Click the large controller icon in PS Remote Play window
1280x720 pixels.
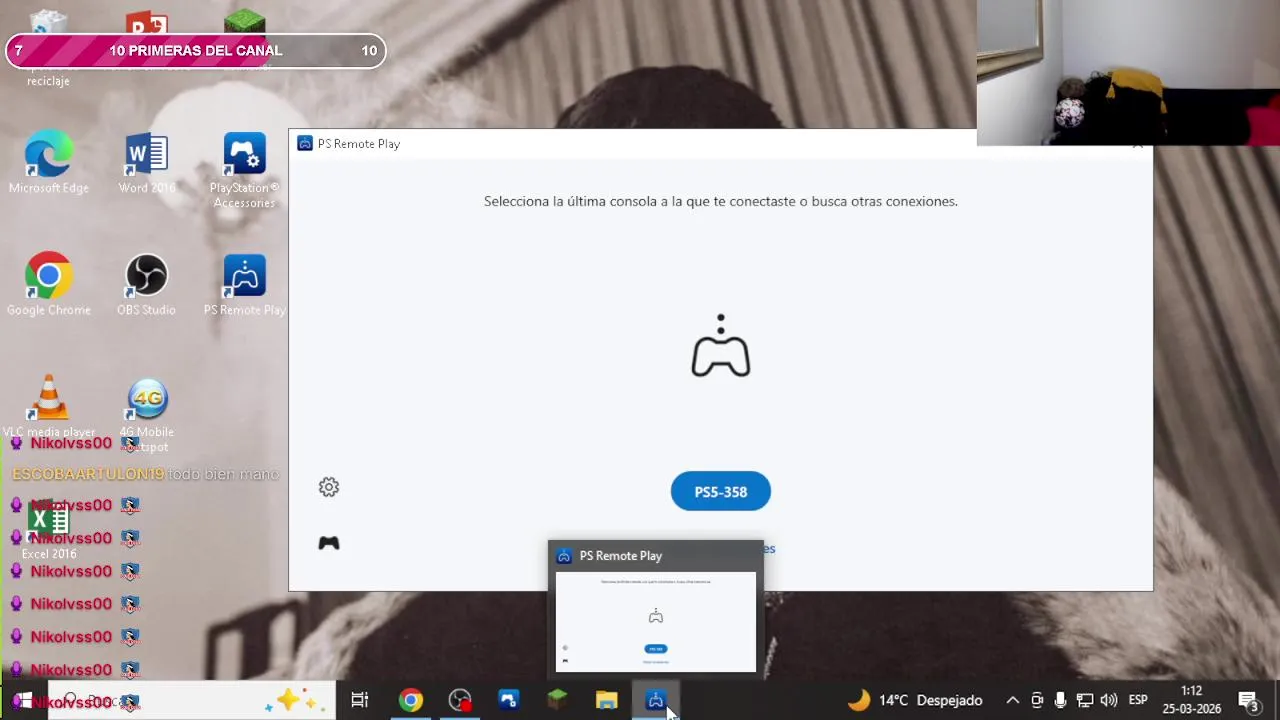click(720, 346)
